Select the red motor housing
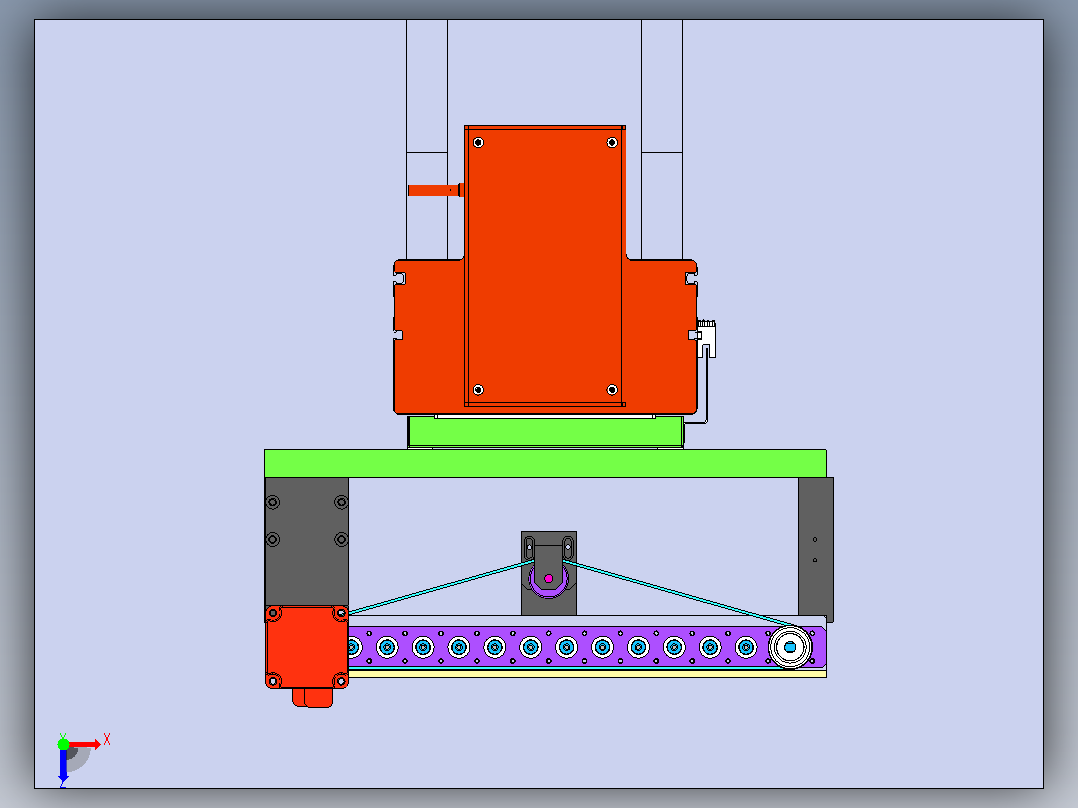The width and height of the screenshot is (1078, 808). (307, 646)
